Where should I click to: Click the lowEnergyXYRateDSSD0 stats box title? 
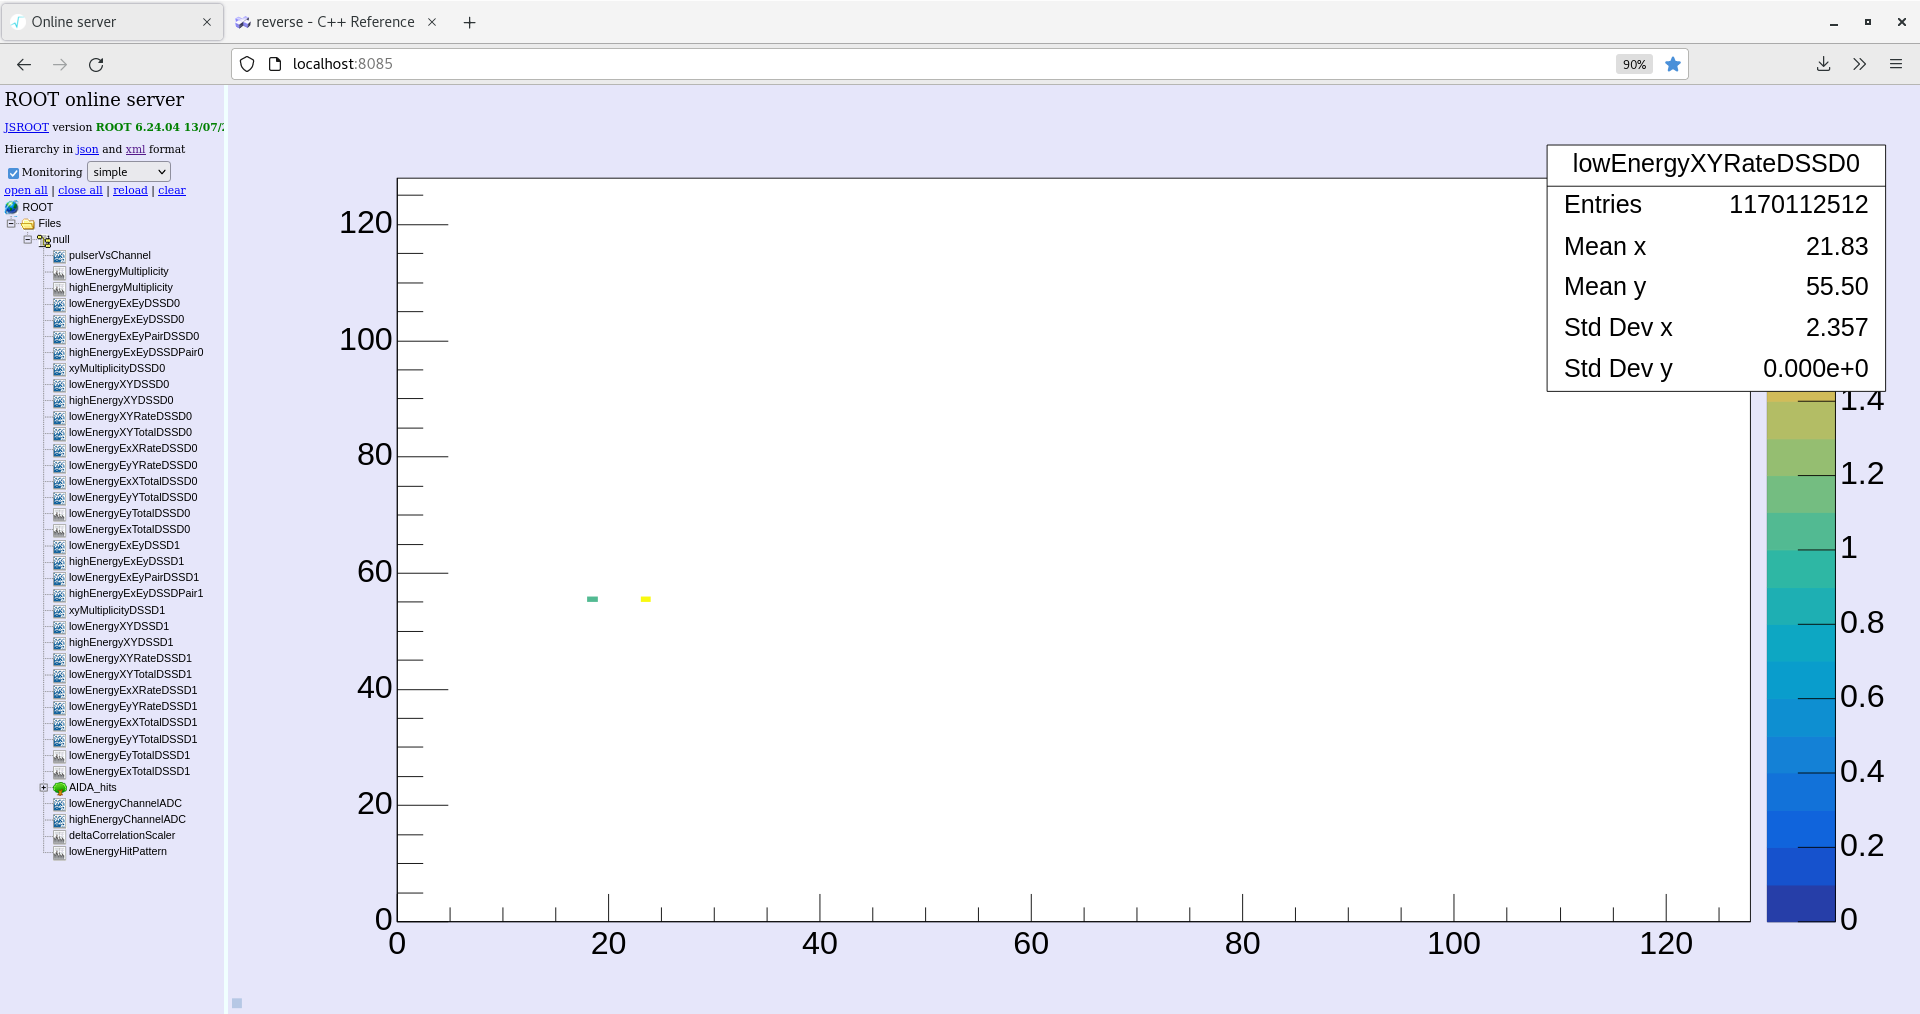pyautogui.click(x=1716, y=164)
